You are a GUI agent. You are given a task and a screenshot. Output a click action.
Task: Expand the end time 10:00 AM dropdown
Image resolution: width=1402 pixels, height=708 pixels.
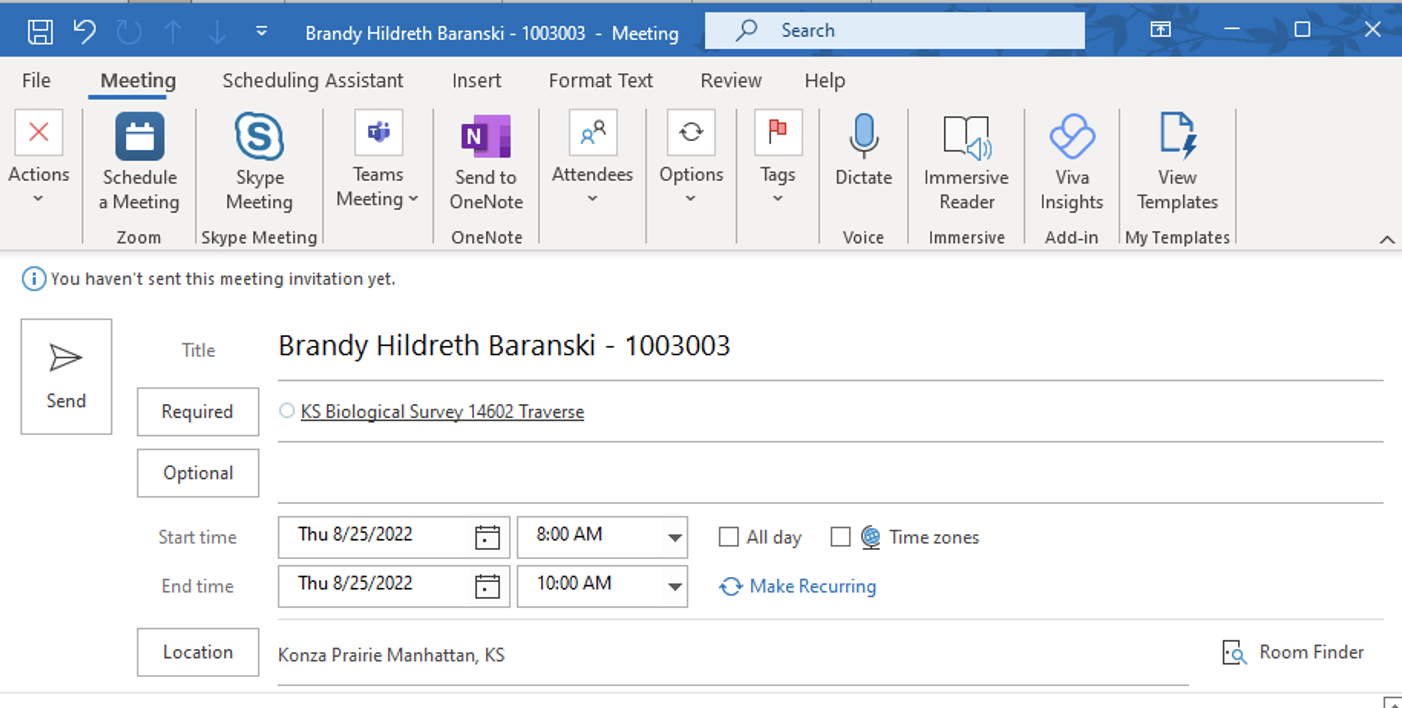[x=674, y=587]
